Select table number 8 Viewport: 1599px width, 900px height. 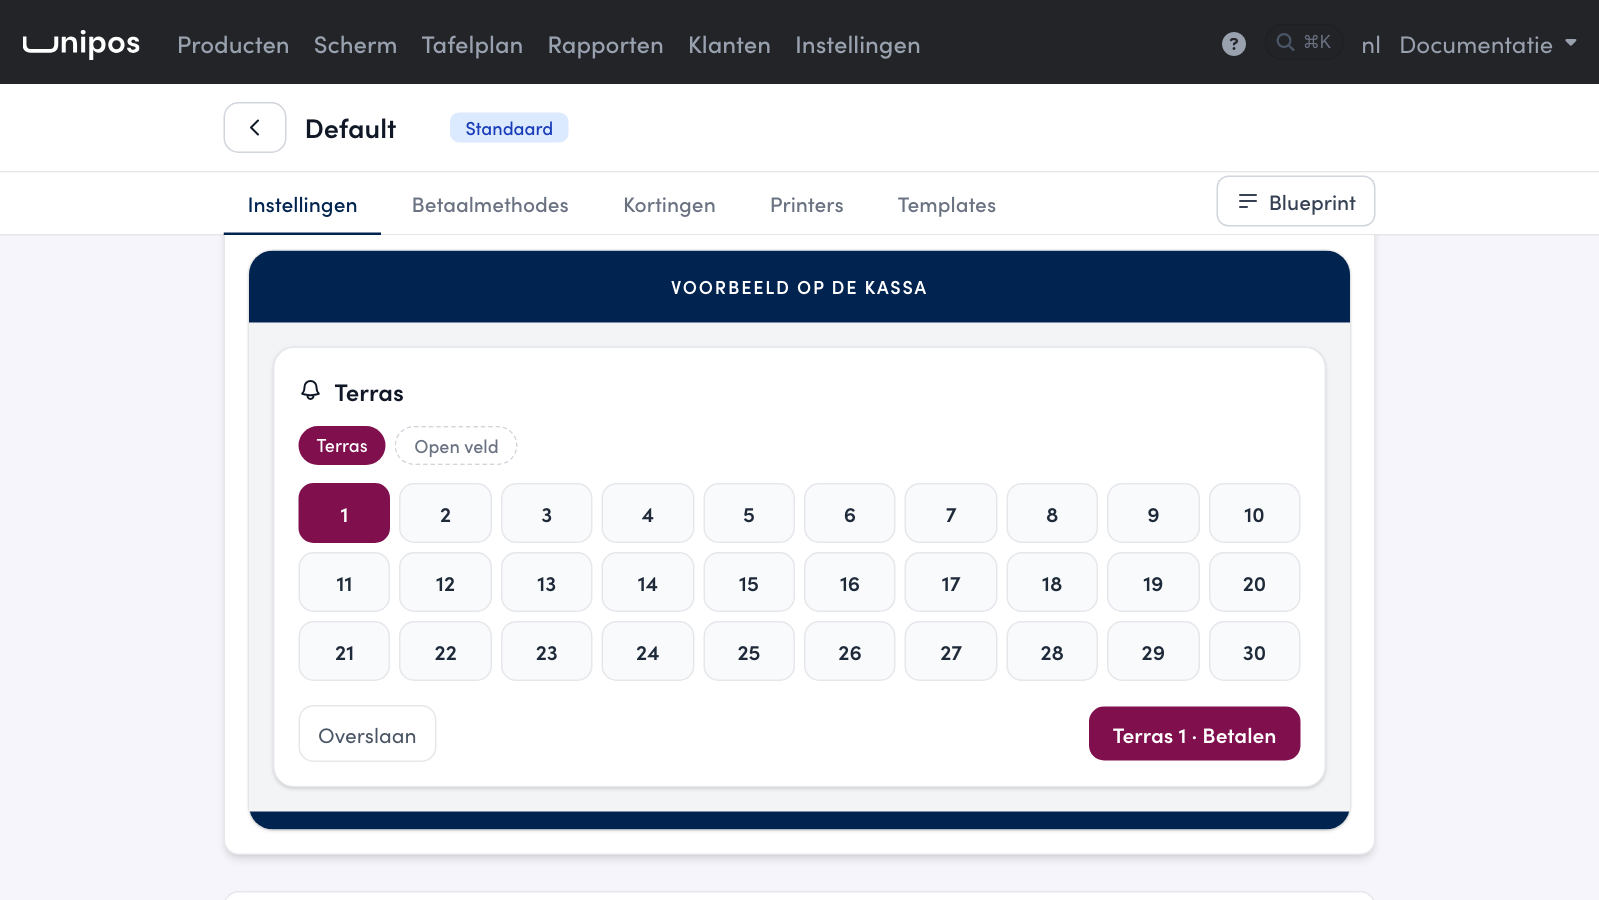pyautogui.click(x=1052, y=514)
